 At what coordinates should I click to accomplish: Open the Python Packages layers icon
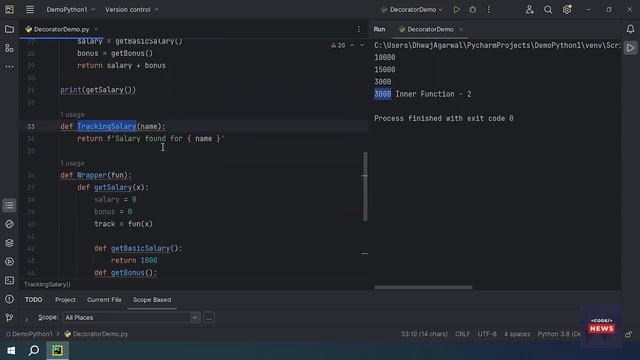point(9,243)
